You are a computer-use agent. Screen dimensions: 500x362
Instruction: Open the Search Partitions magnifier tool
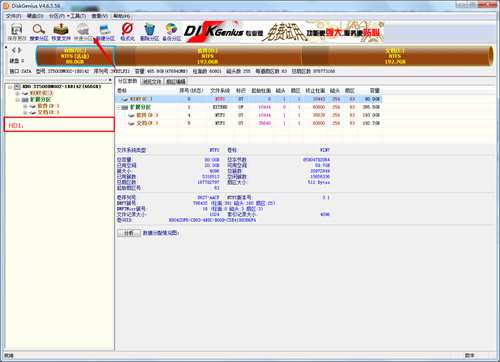(x=39, y=32)
